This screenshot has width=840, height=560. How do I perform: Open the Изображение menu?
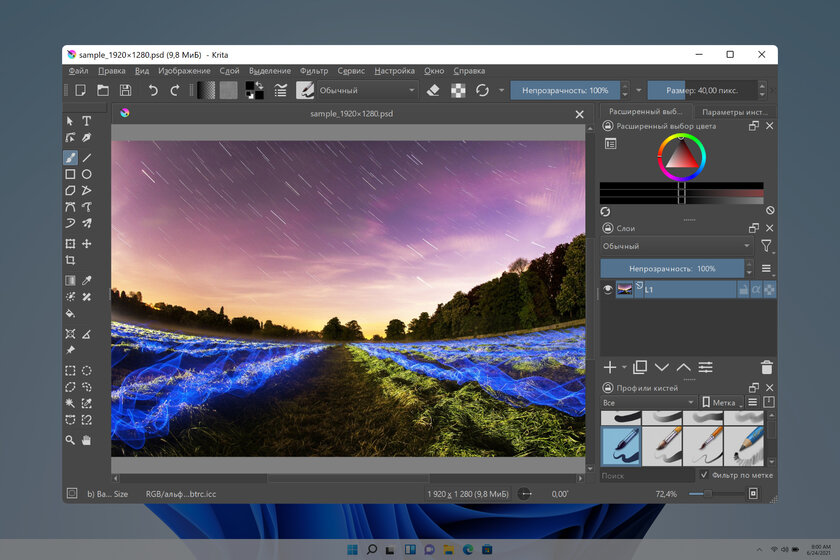click(184, 71)
